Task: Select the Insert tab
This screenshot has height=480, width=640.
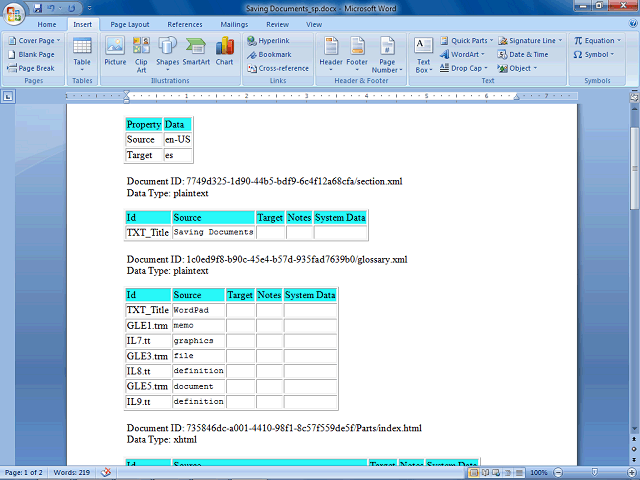Action: [82, 24]
